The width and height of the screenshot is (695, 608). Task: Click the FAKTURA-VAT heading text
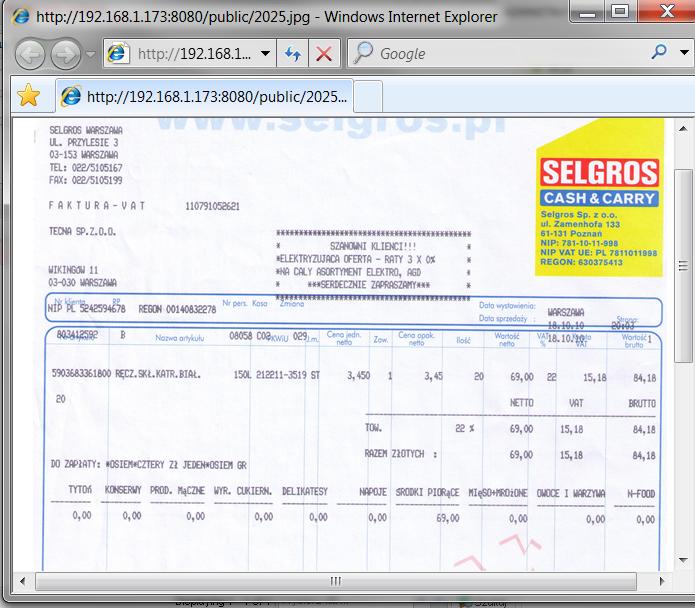click(x=97, y=206)
